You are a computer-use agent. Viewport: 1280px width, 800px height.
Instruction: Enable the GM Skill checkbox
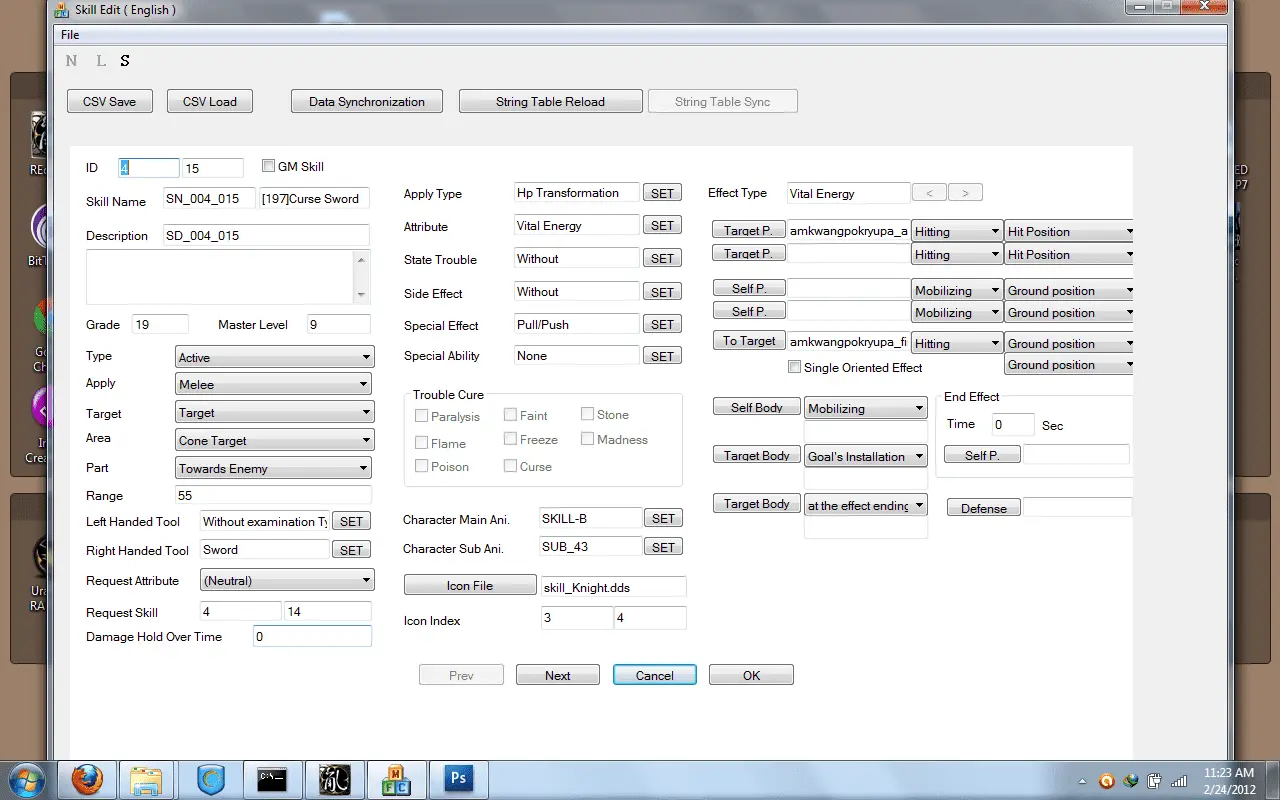[268, 166]
